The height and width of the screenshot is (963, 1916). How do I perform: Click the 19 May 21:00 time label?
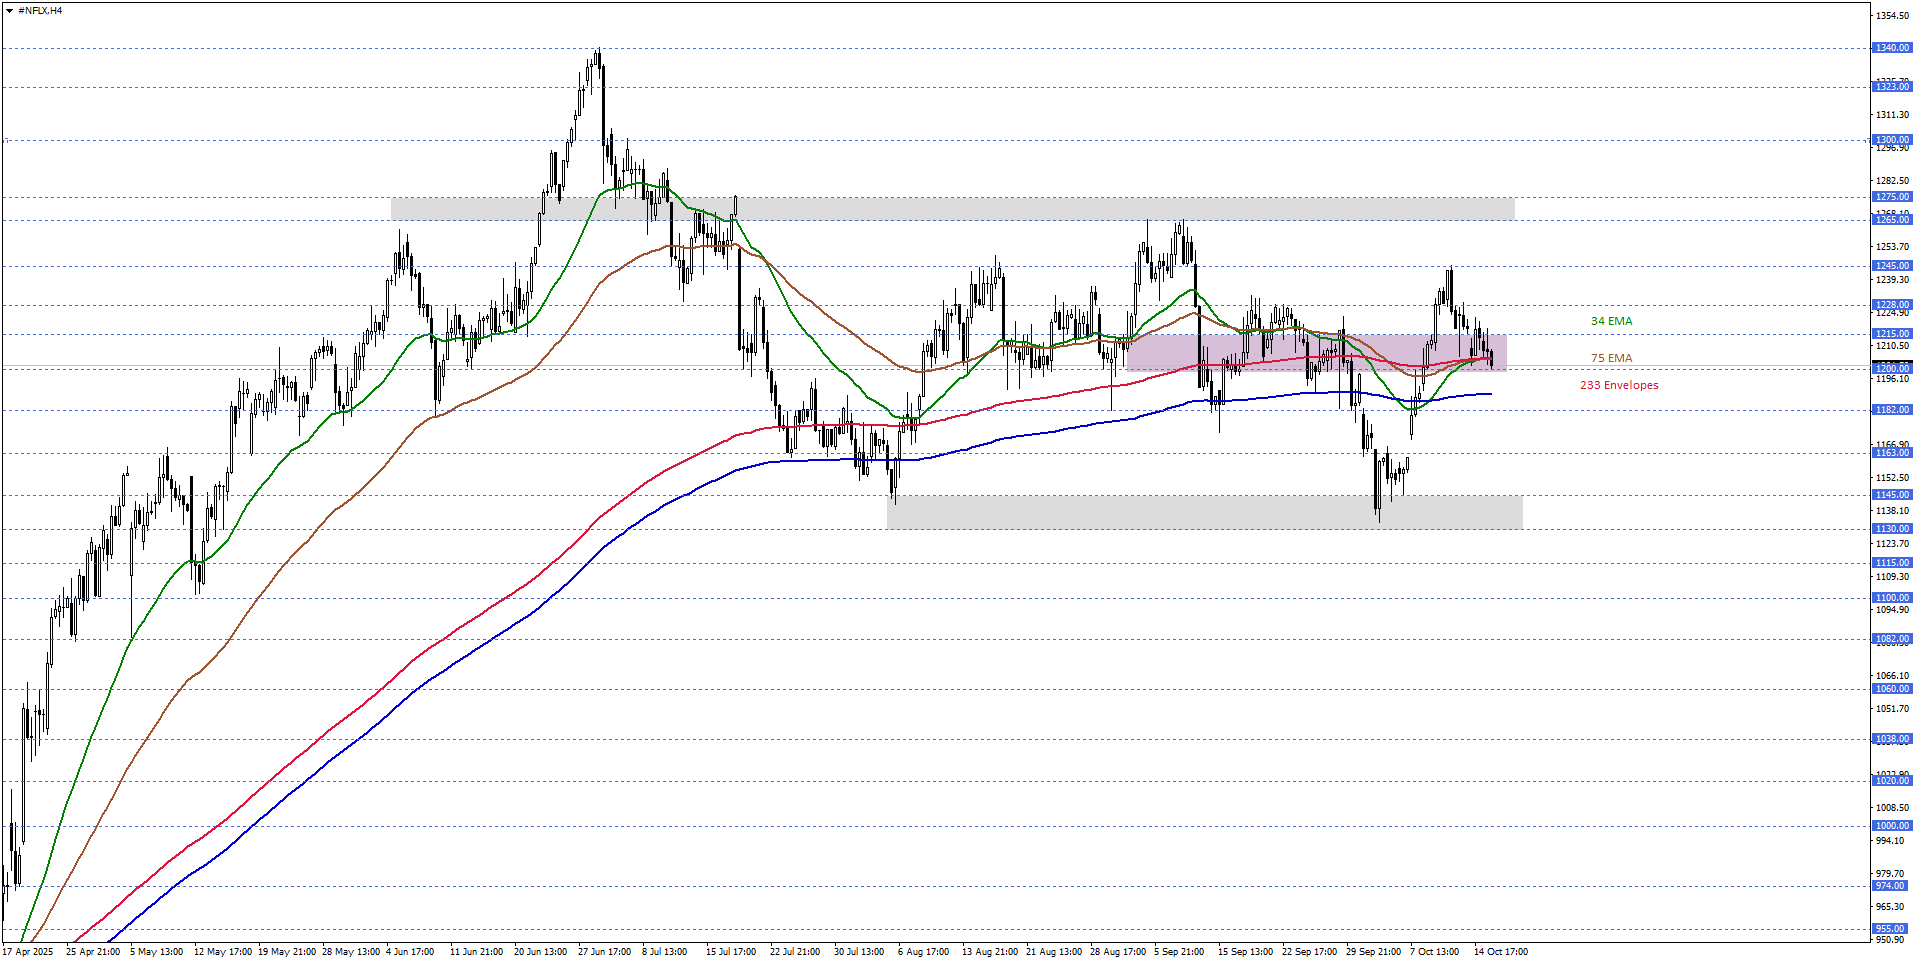point(287,952)
